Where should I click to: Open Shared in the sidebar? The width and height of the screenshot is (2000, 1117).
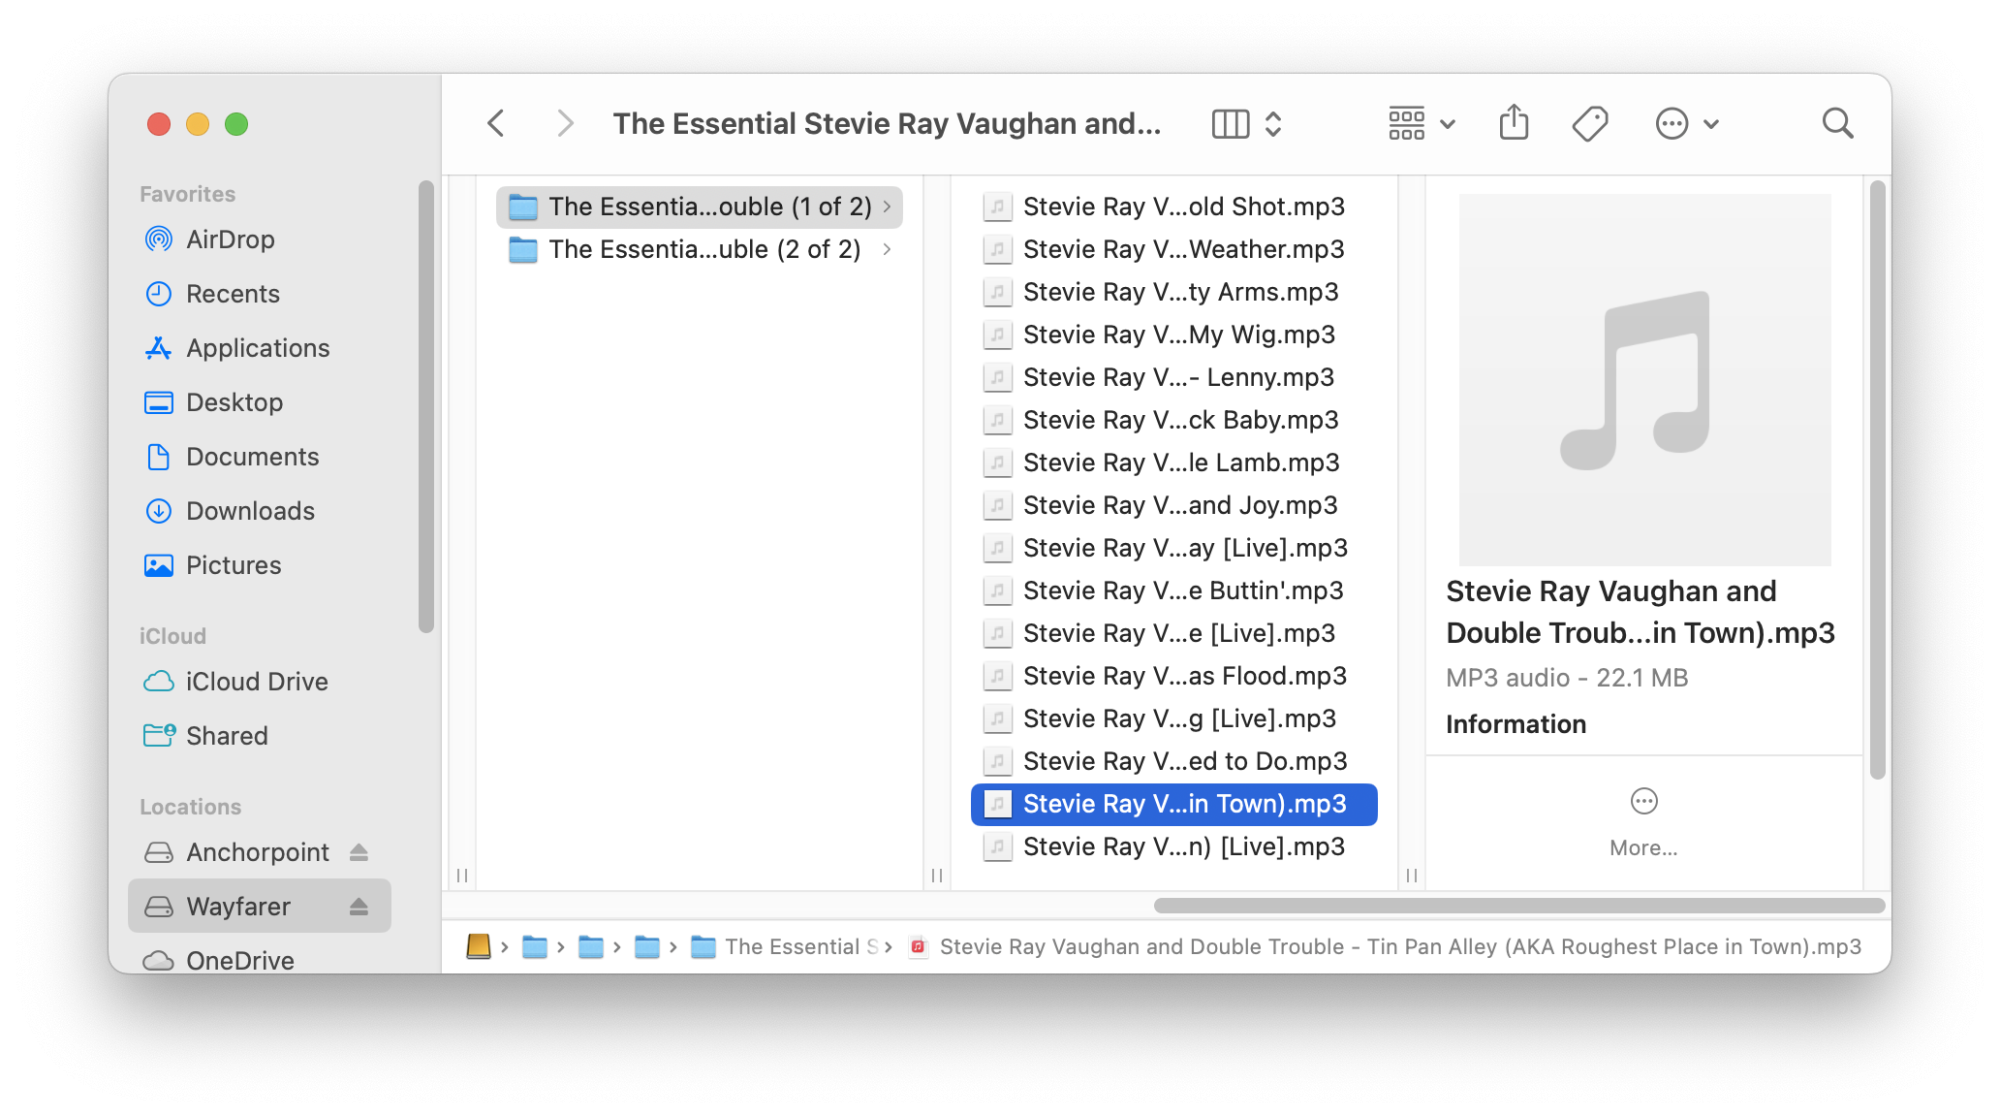coord(258,735)
